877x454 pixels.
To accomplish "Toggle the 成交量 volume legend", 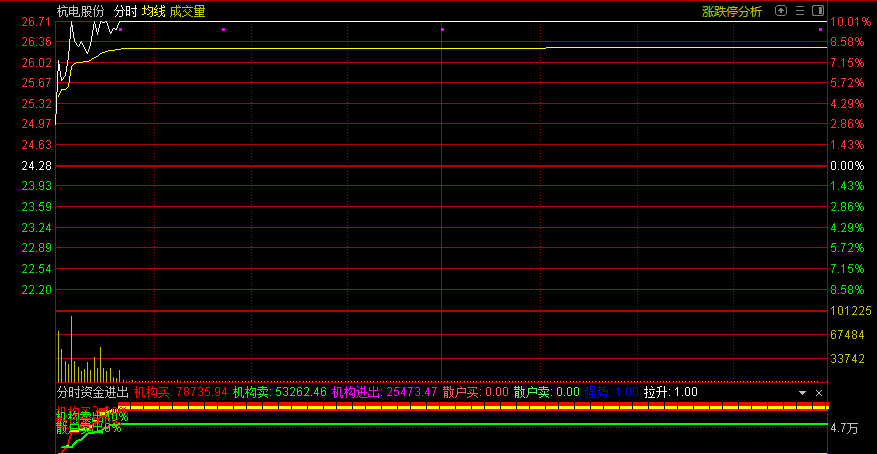I will pos(187,12).
